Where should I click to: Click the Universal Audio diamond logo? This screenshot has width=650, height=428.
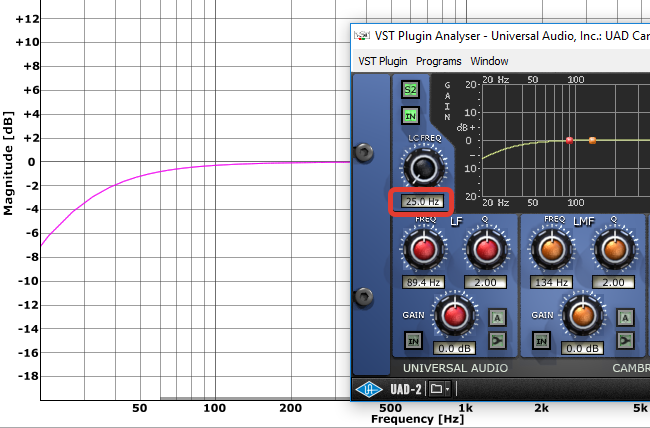point(369,389)
